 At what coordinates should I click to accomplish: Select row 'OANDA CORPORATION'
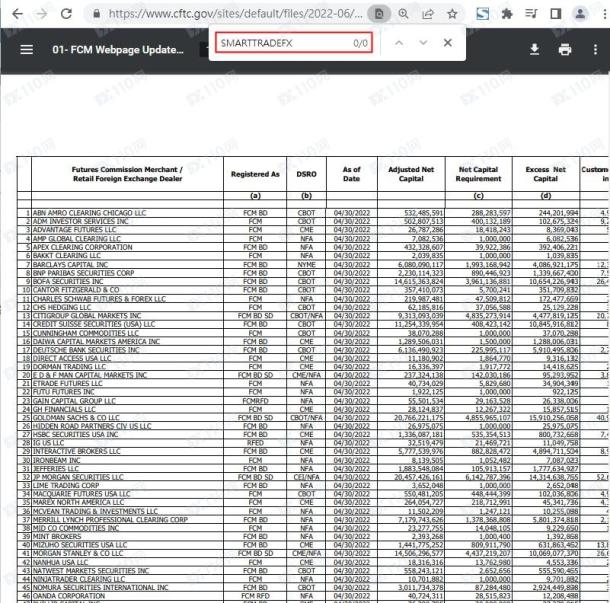(x=312, y=596)
